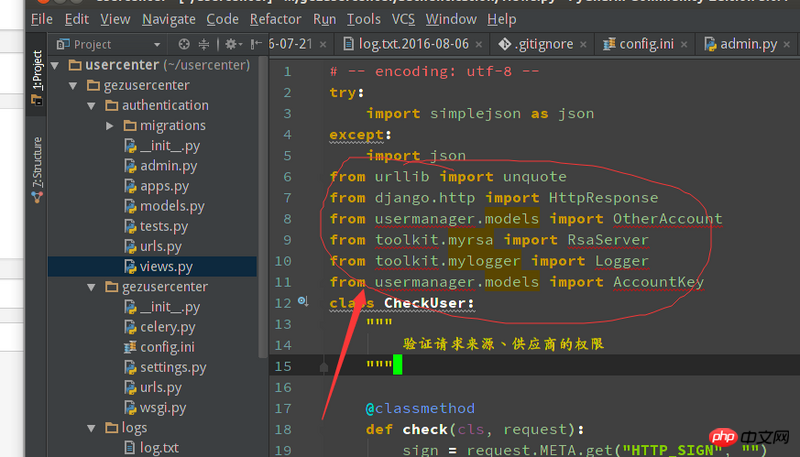800x457 pixels.
Task: Select wsgi.py in project tree
Action: [x=163, y=408]
